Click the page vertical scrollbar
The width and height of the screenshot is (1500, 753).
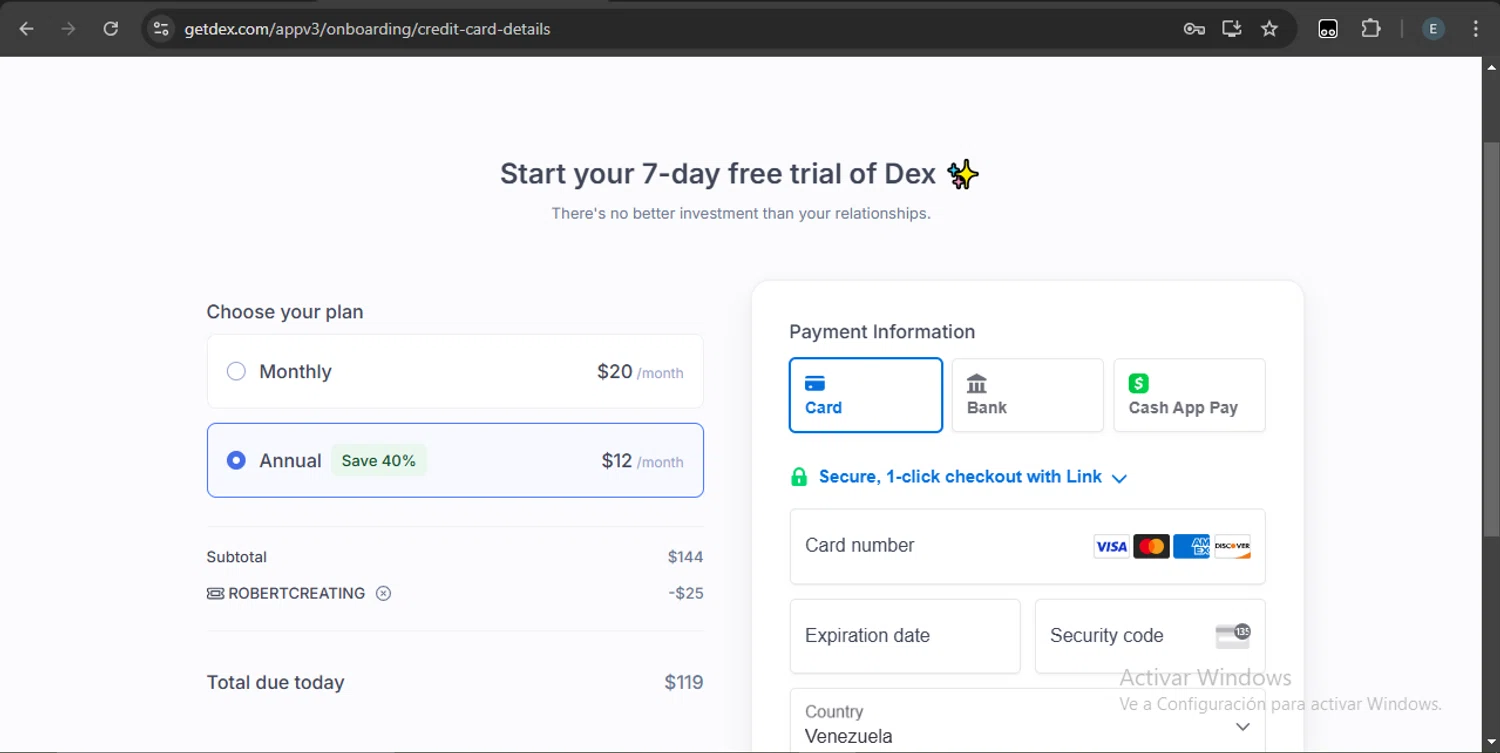[1490, 342]
